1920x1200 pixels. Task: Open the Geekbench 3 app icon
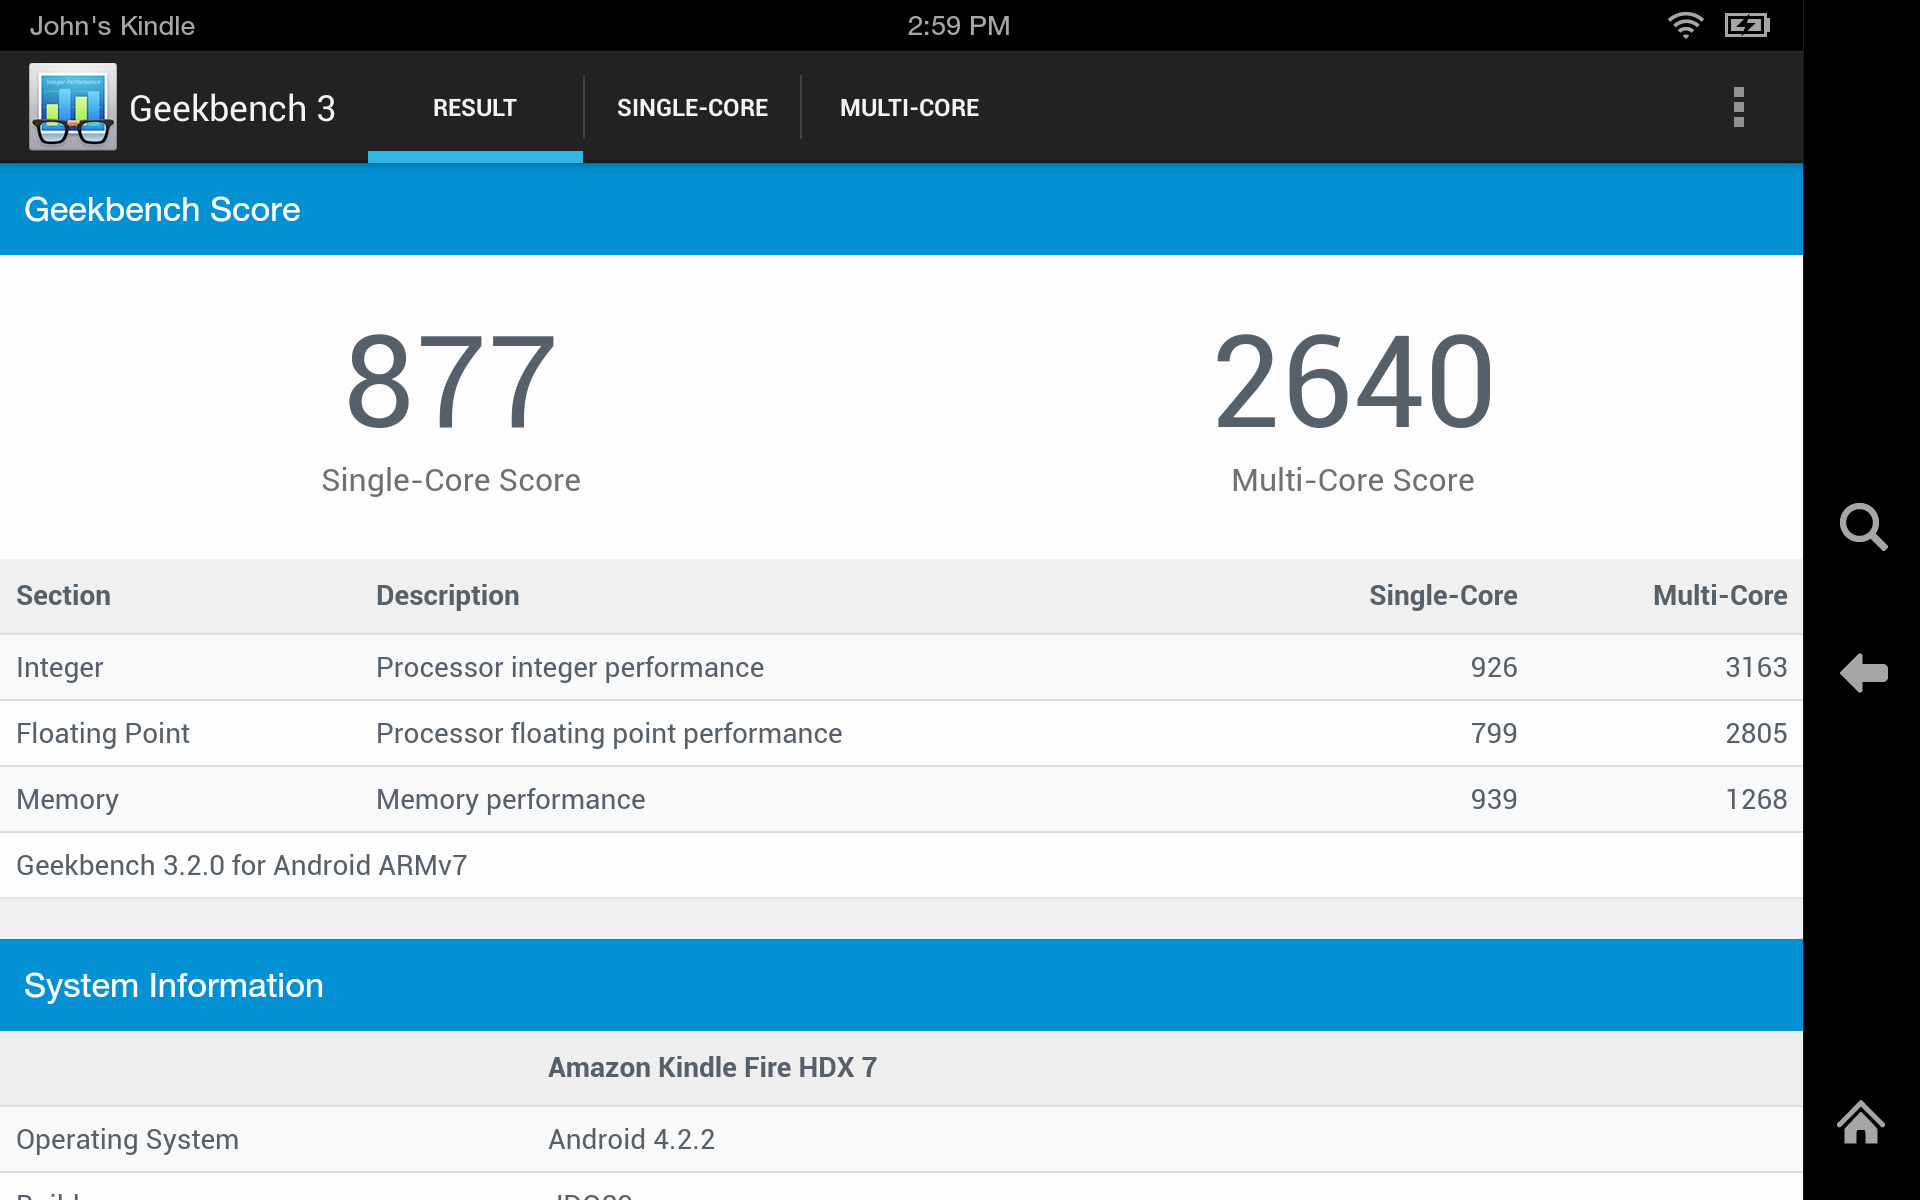72,107
